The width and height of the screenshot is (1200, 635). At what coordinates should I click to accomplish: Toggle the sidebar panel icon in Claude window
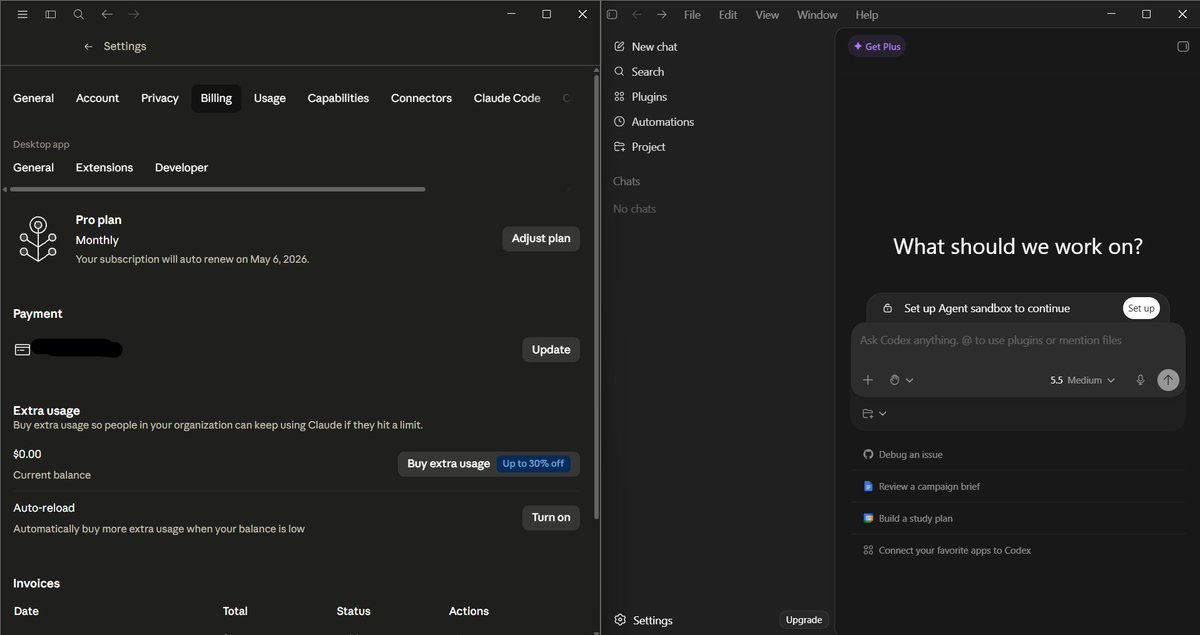50,14
